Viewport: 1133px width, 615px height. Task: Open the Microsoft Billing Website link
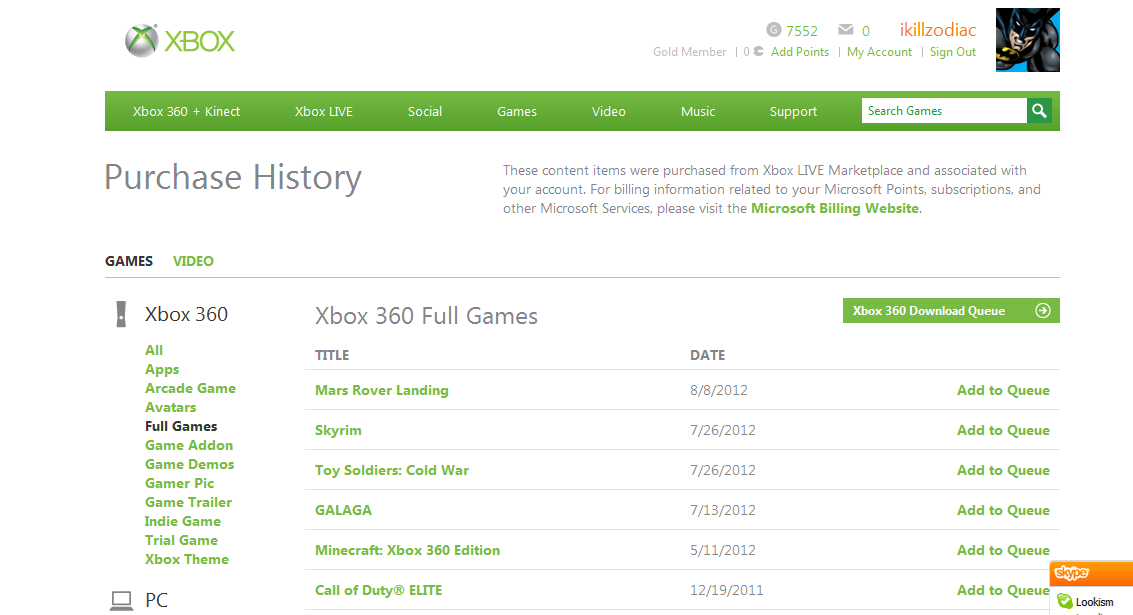[834, 209]
